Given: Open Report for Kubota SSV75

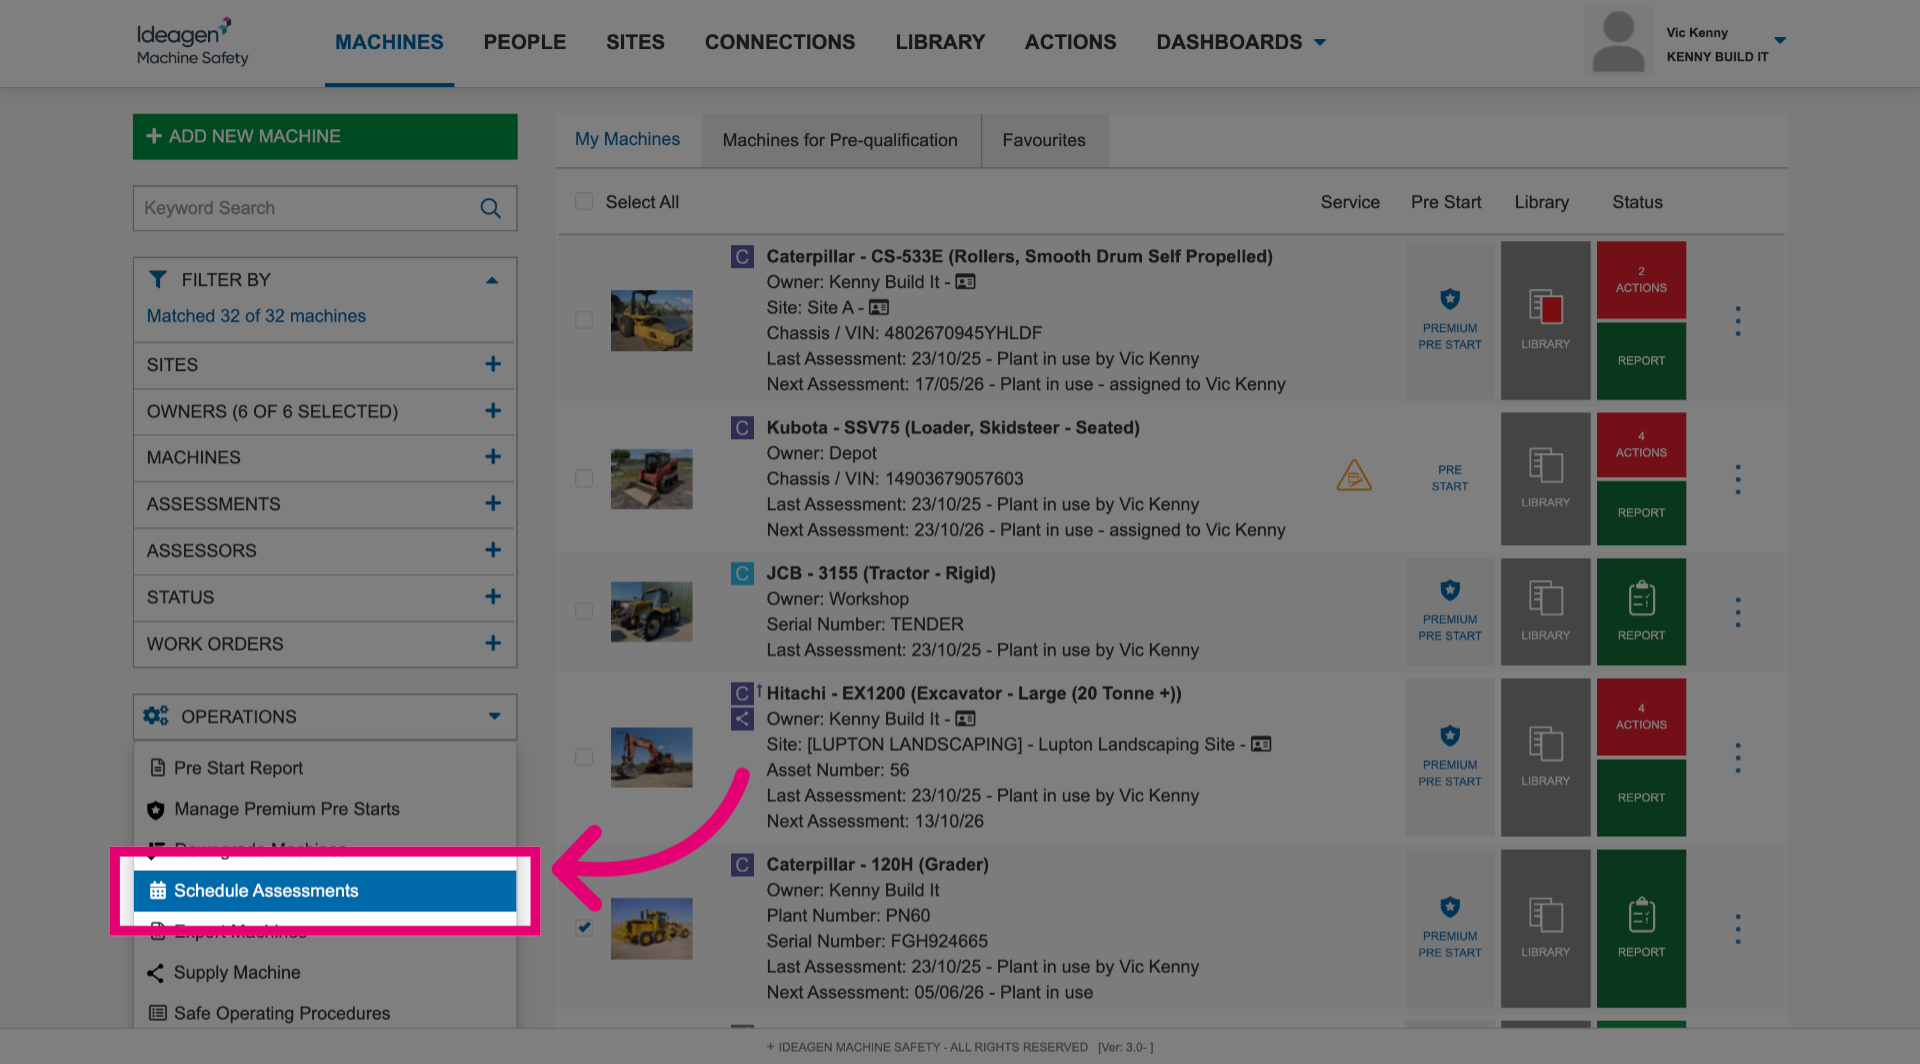Looking at the screenshot, I should 1641,512.
